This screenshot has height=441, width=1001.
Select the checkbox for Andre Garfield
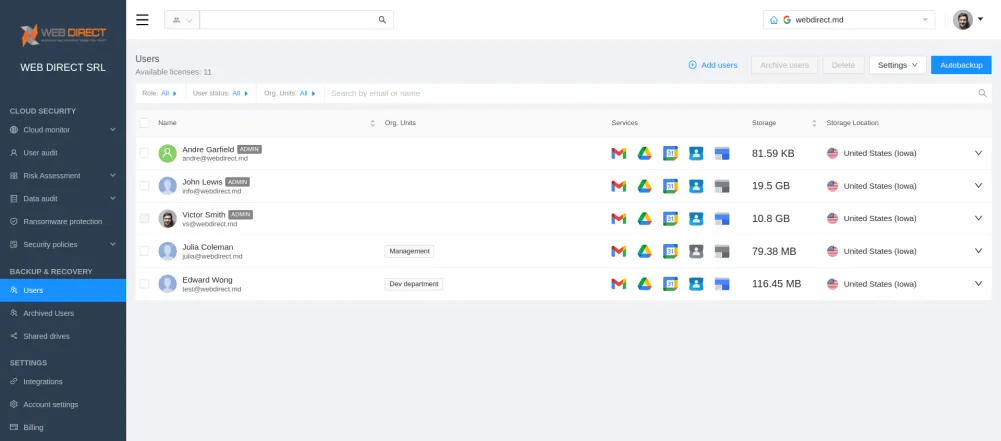tap(144, 153)
